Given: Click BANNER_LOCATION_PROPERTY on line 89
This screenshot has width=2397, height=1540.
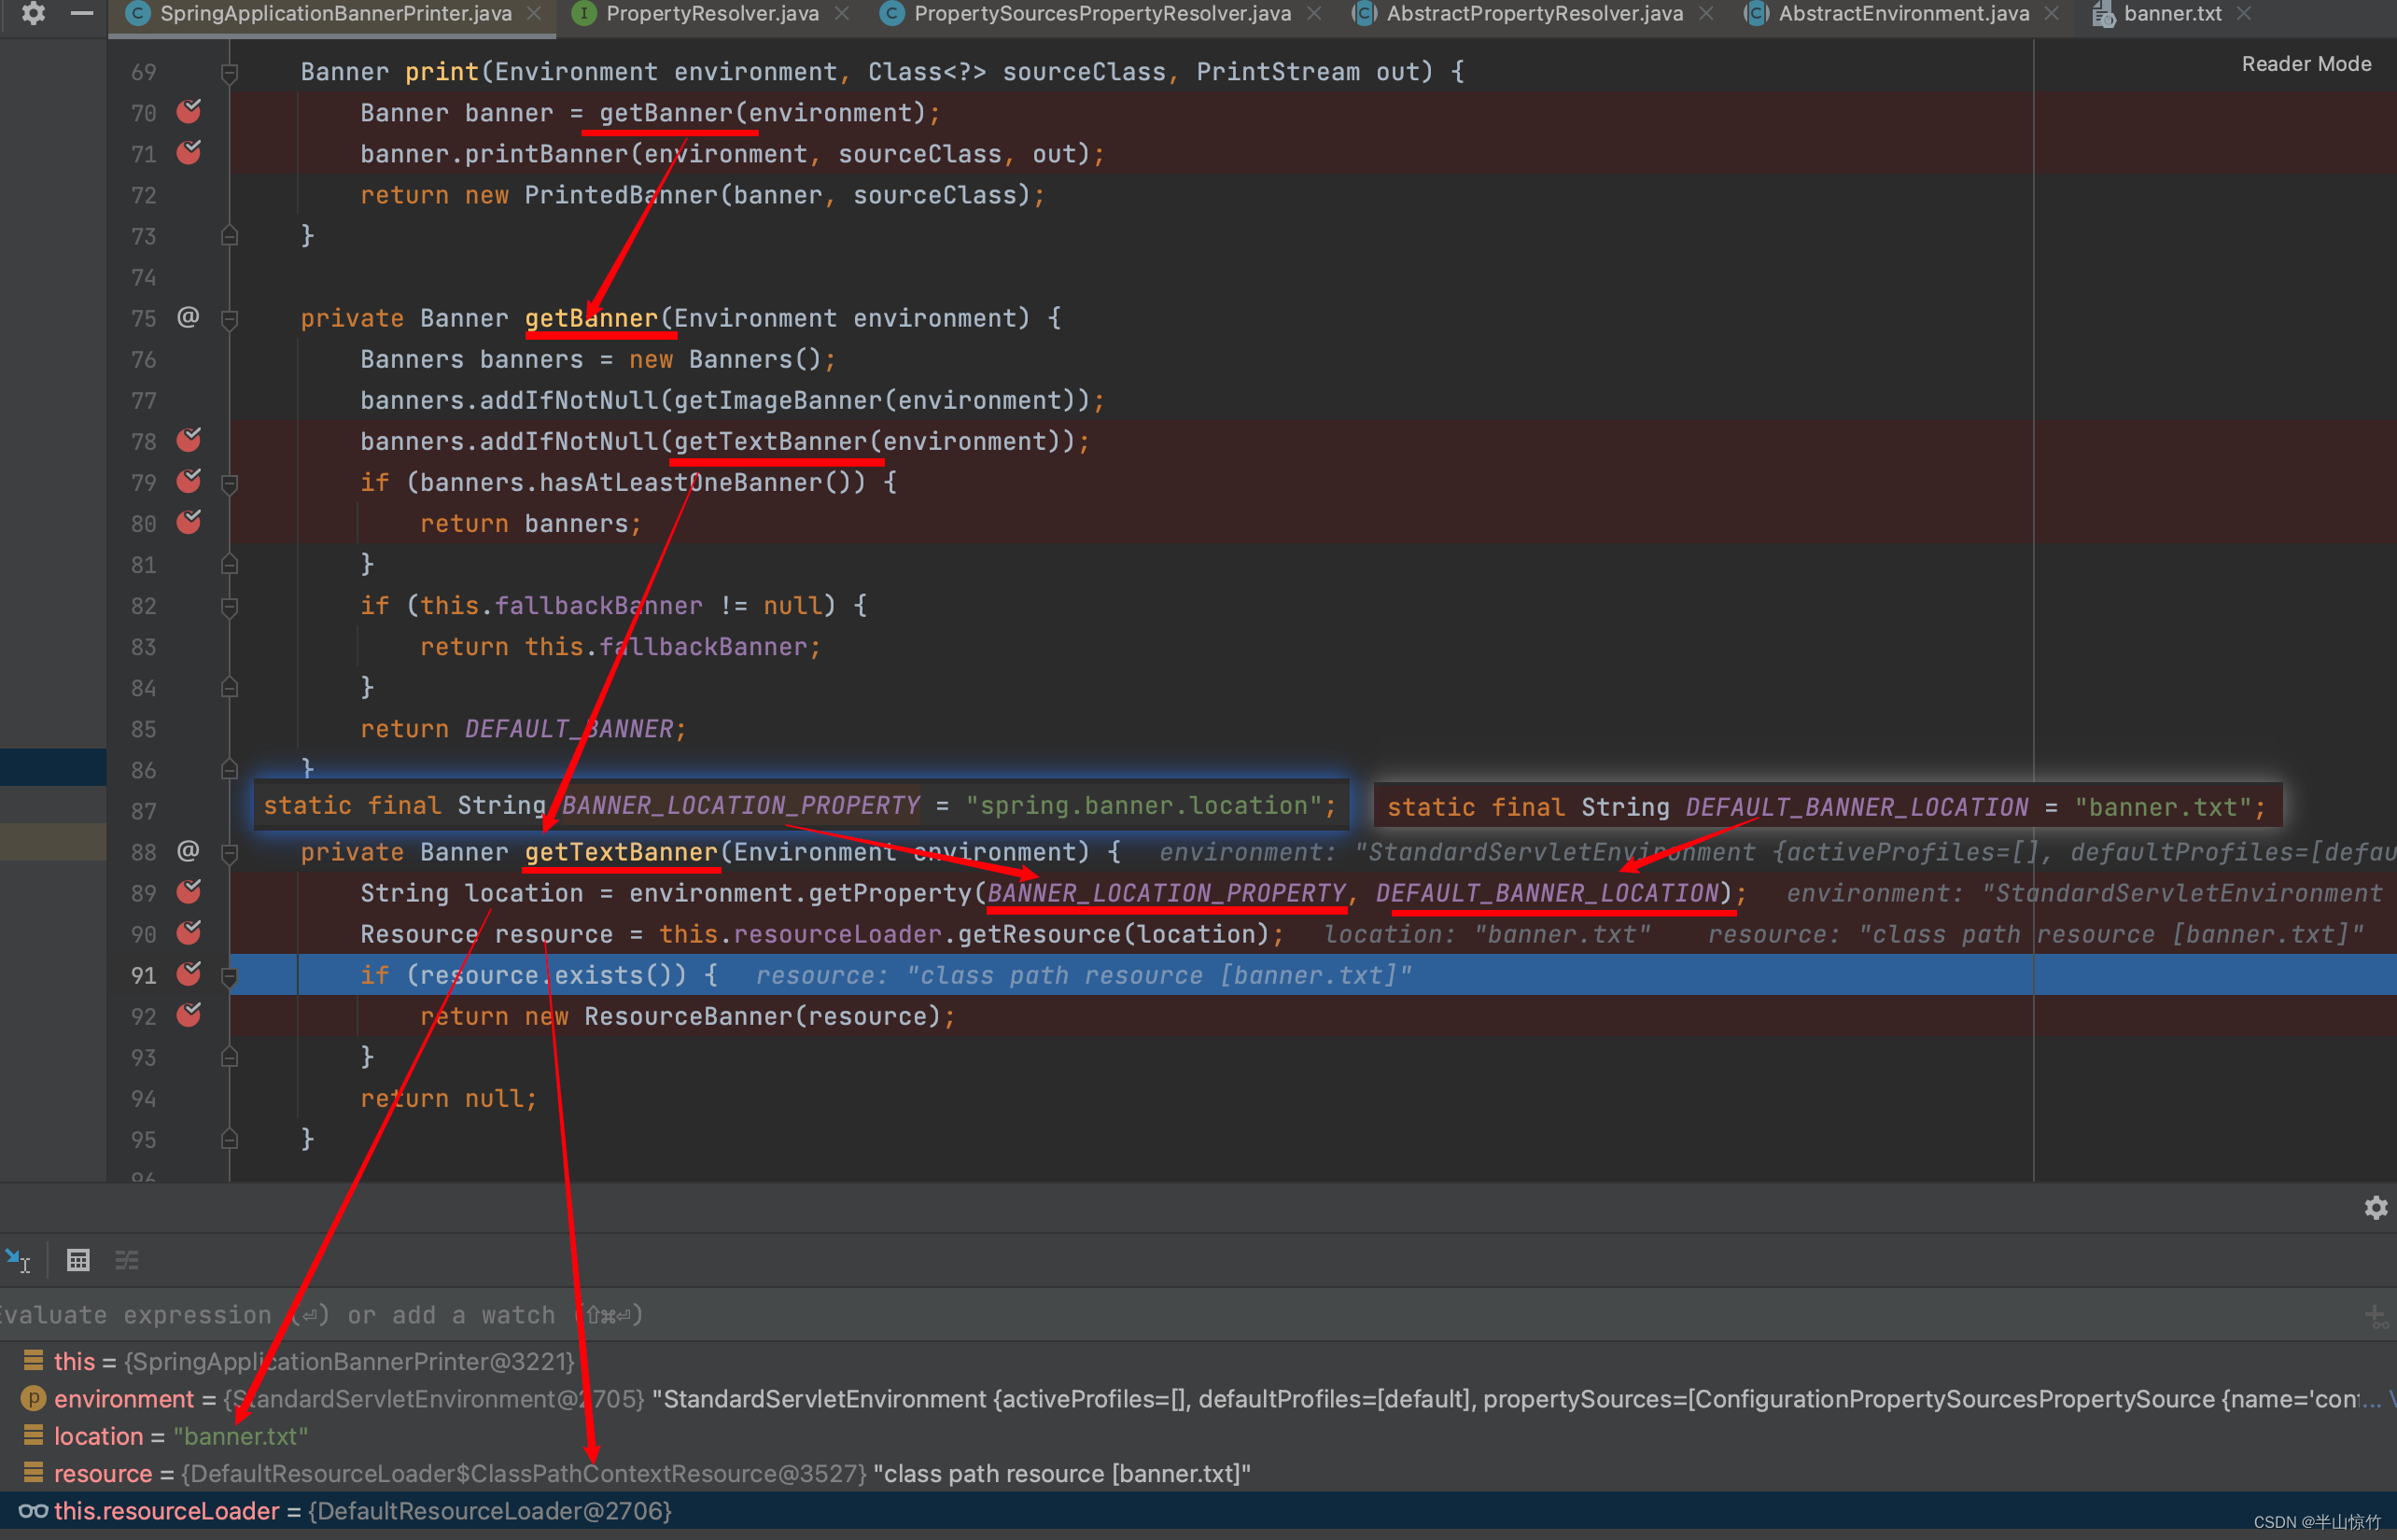Looking at the screenshot, I should [x=1166, y=893].
